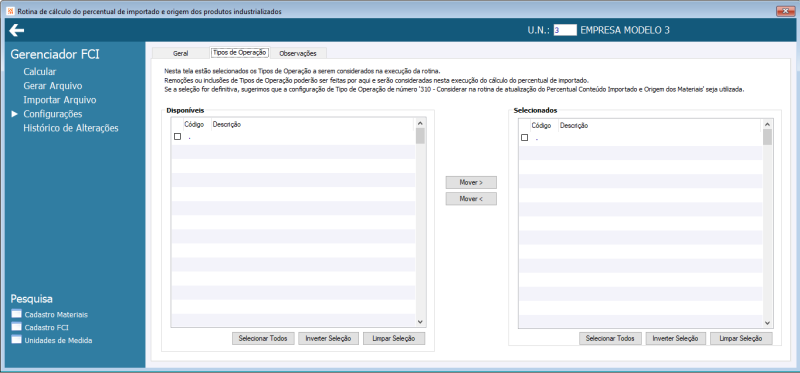Click the Selecionados scrollbar thumb

[767, 137]
